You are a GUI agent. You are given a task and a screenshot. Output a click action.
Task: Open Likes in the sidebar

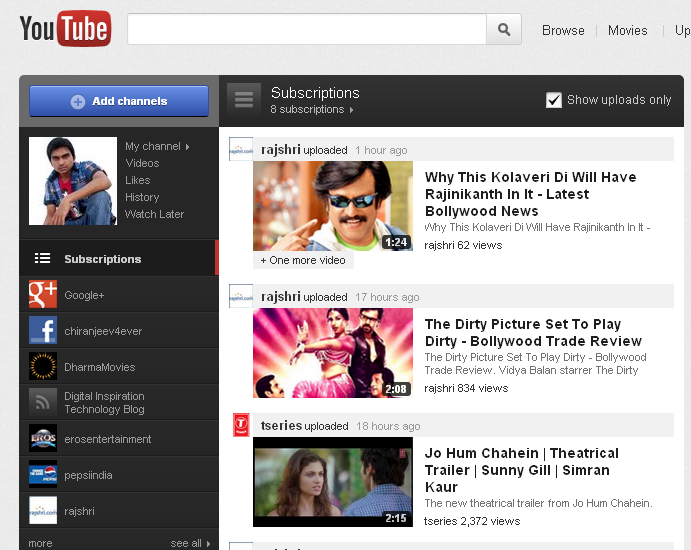point(137,180)
